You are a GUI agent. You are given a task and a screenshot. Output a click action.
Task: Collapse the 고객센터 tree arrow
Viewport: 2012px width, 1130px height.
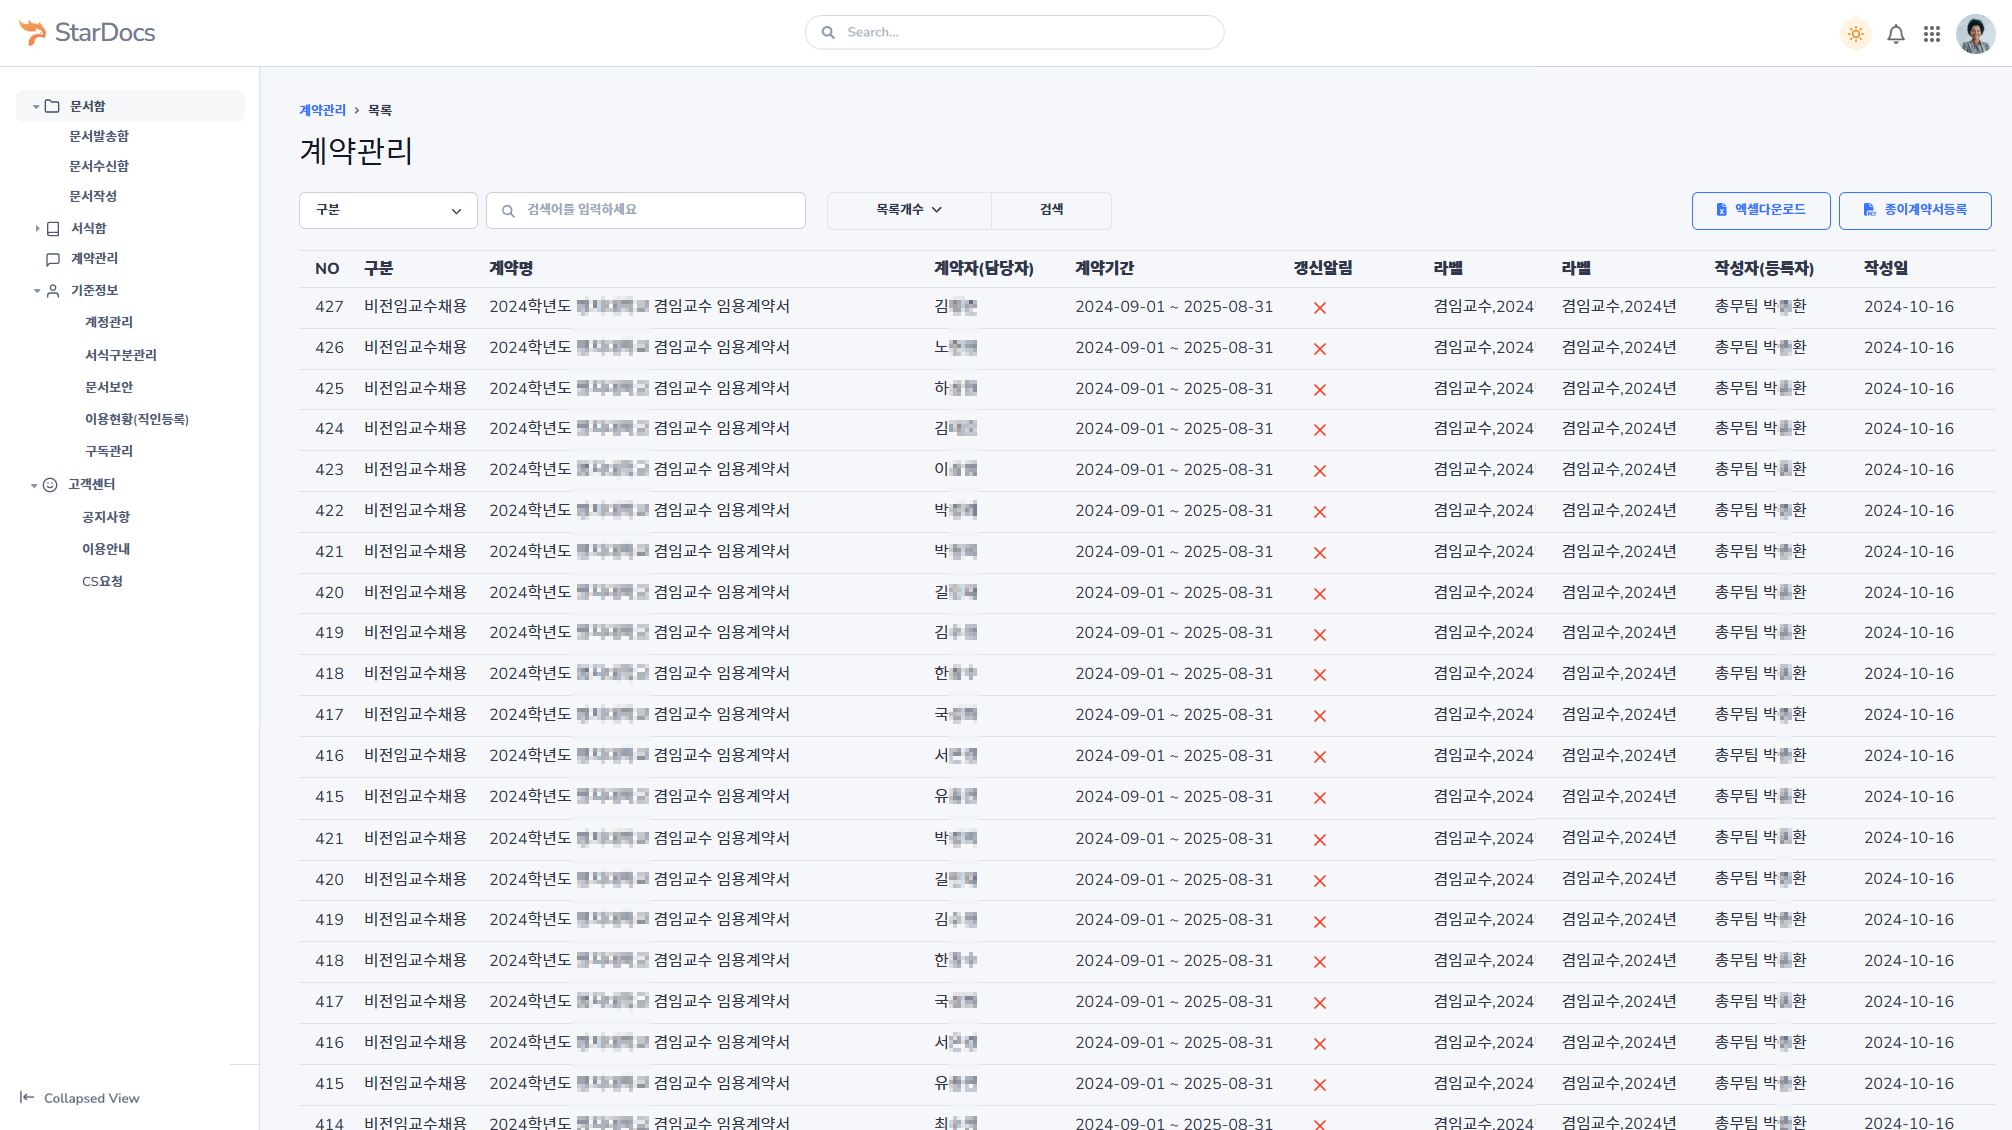coord(34,485)
